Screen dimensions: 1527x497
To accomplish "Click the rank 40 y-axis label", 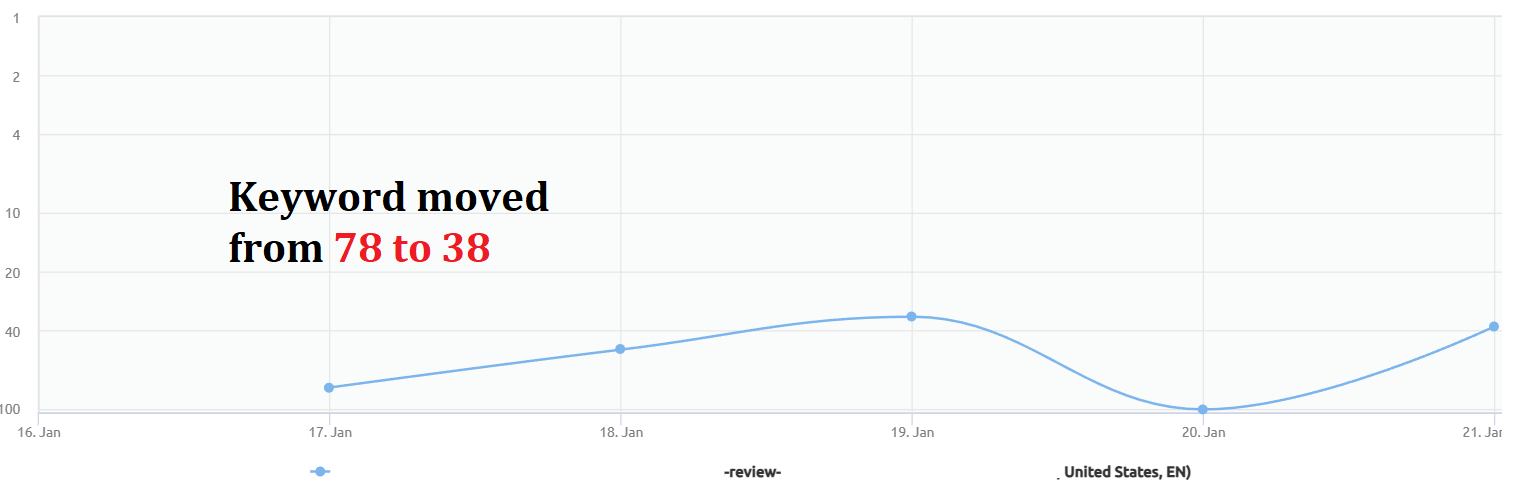I will coord(13,331).
